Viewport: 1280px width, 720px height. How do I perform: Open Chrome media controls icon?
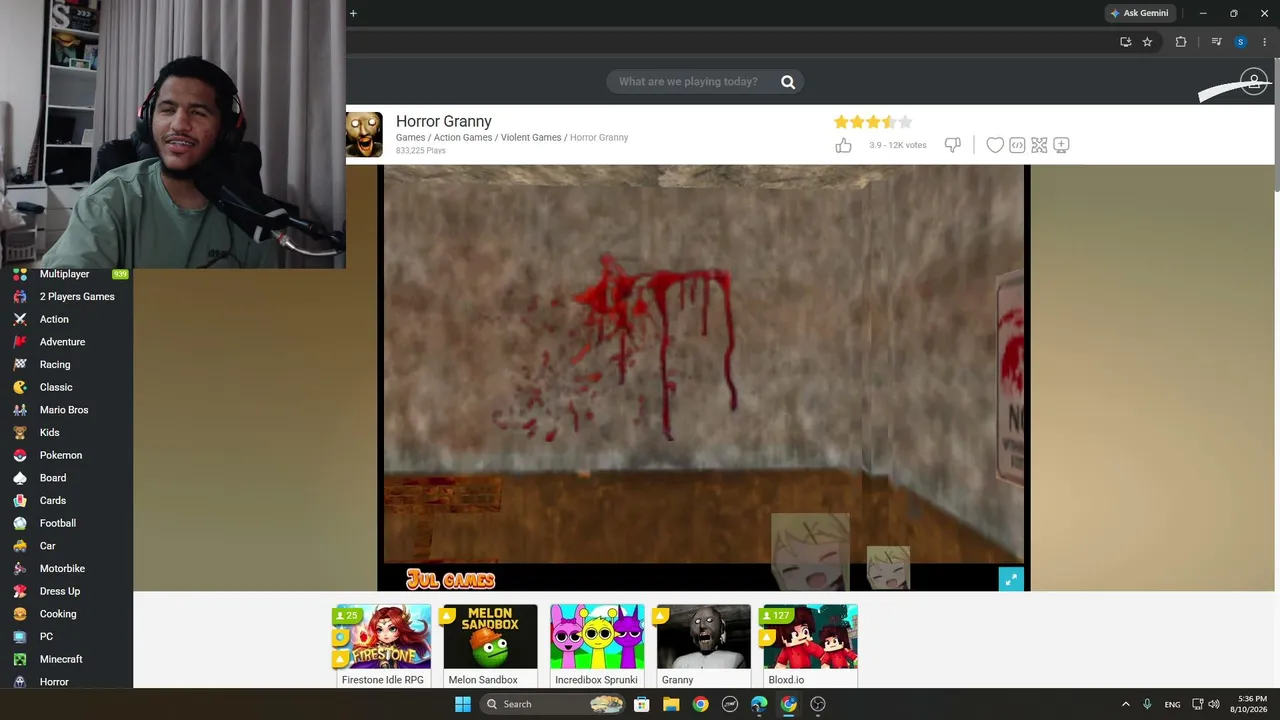[1216, 42]
